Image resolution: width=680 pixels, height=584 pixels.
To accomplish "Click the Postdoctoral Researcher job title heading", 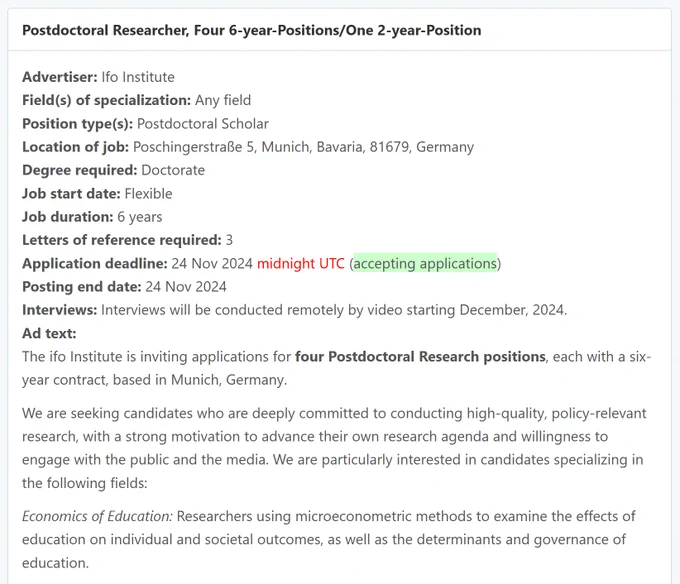I will pos(252,30).
